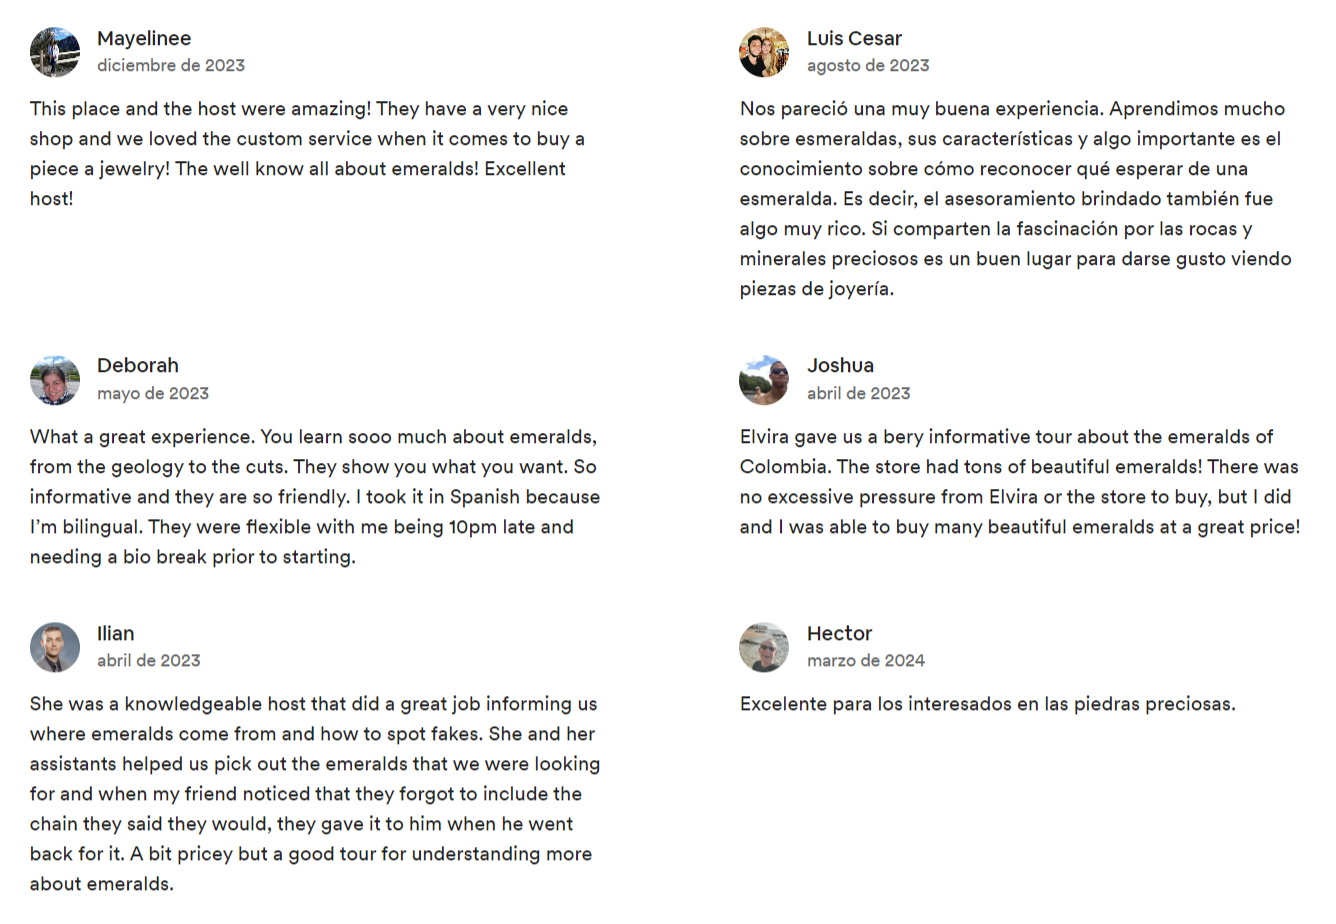Click Joshua's review mentioning Elvira's tour
The width and height of the screenshot is (1336, 924).
[x=1019, y=482]
